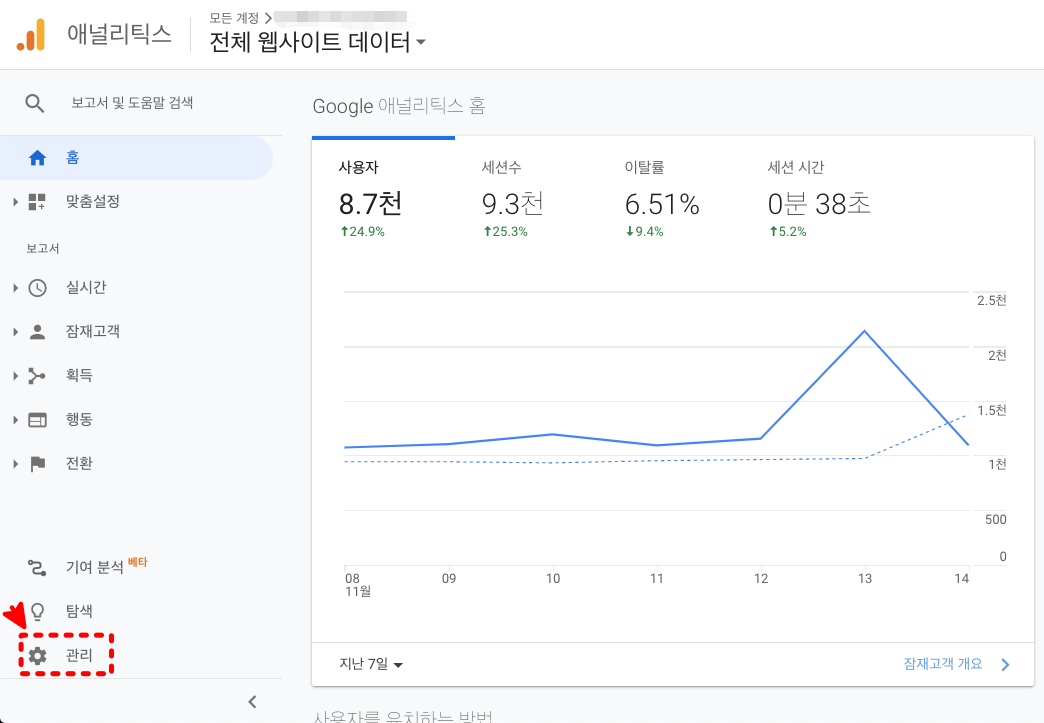1044x723 pixels.
Task: Select the 잠재고객 audience icon
Action: tap(38, 331)
